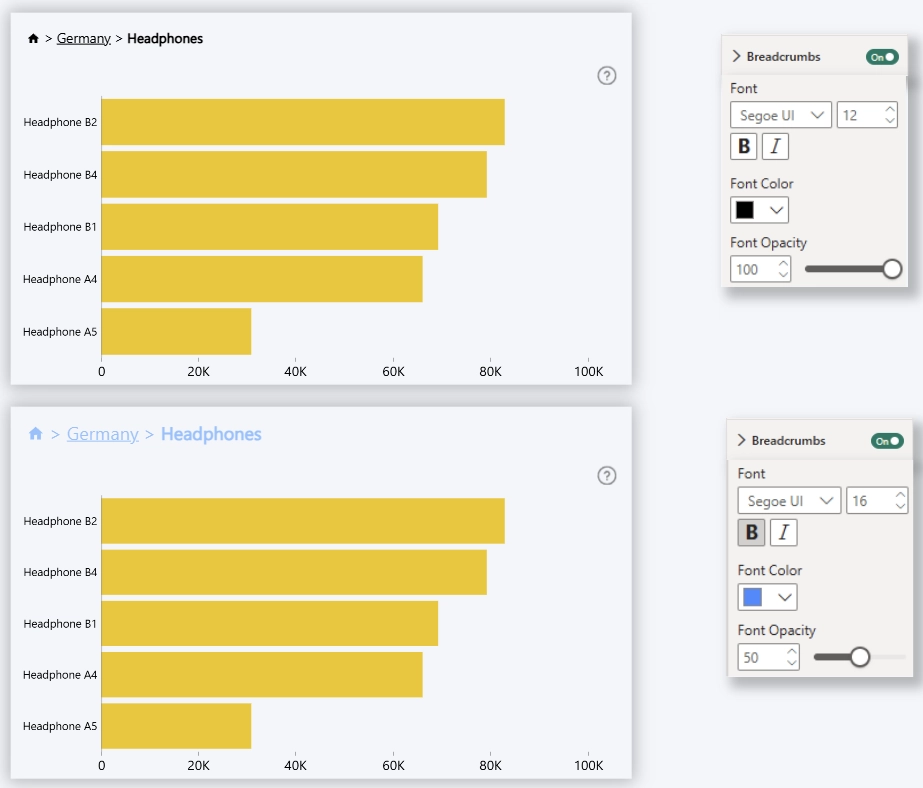This screenshot has height=788, width=923.
Task: Toggle Italic in the lower font panel
Action: pos(783,533)
